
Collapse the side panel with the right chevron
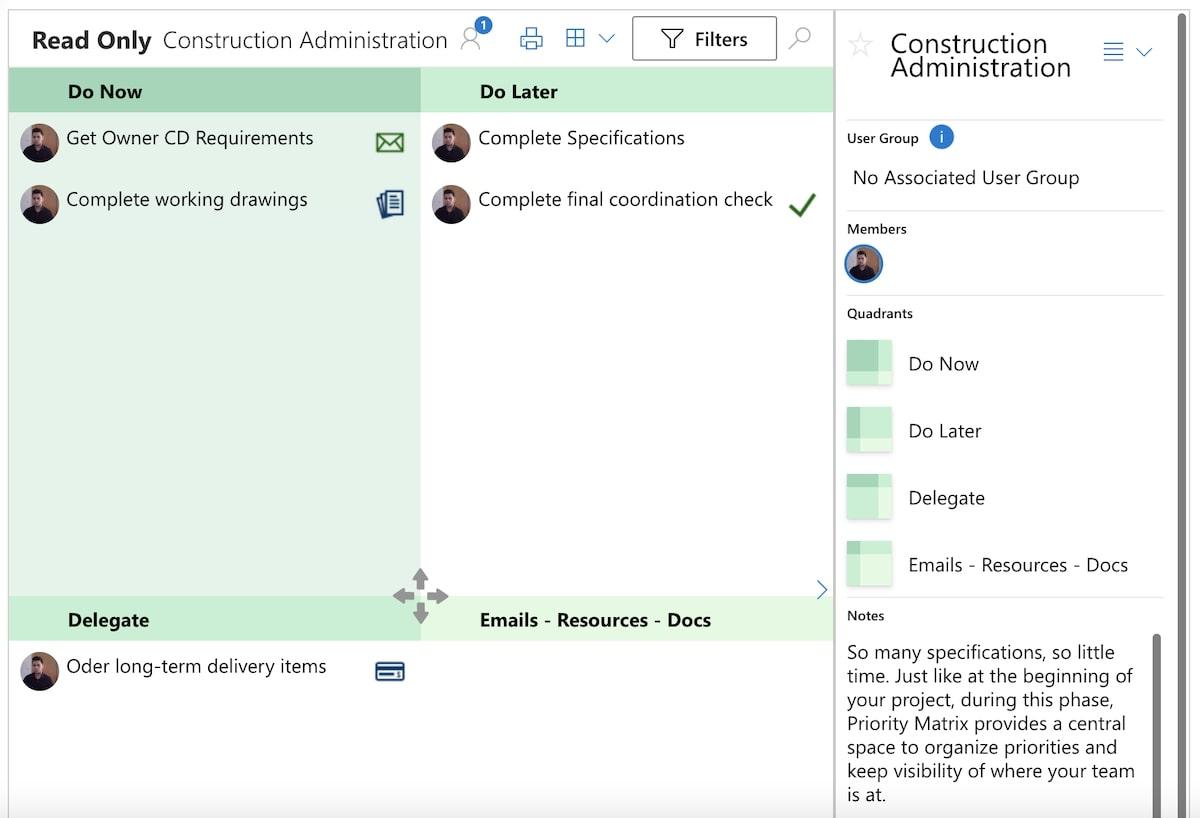click(822, 590)
